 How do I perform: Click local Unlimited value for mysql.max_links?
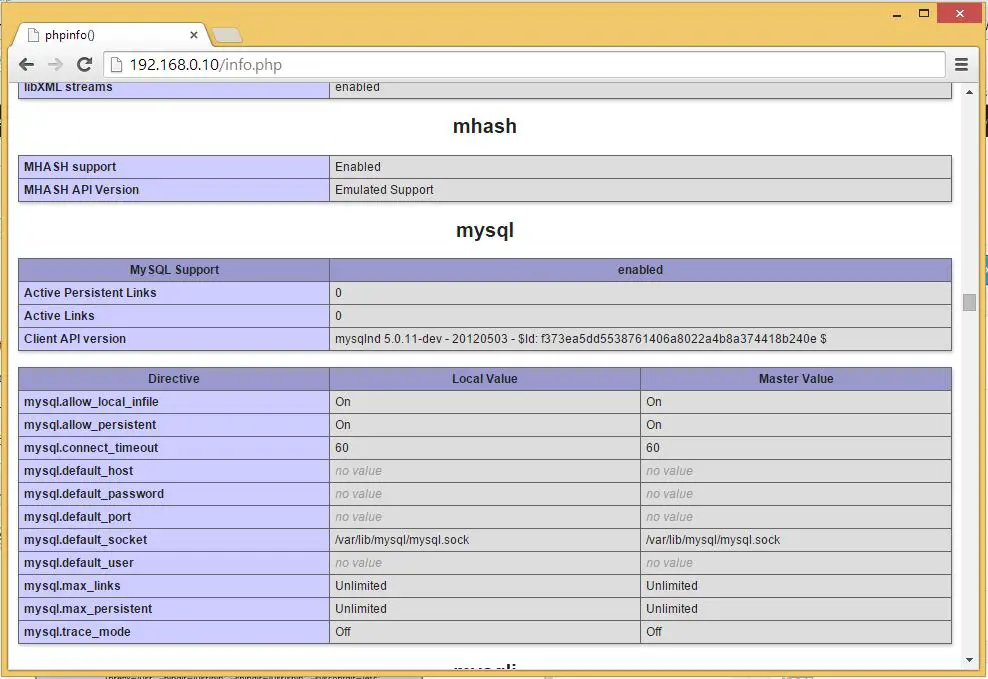tap(361, 586)
